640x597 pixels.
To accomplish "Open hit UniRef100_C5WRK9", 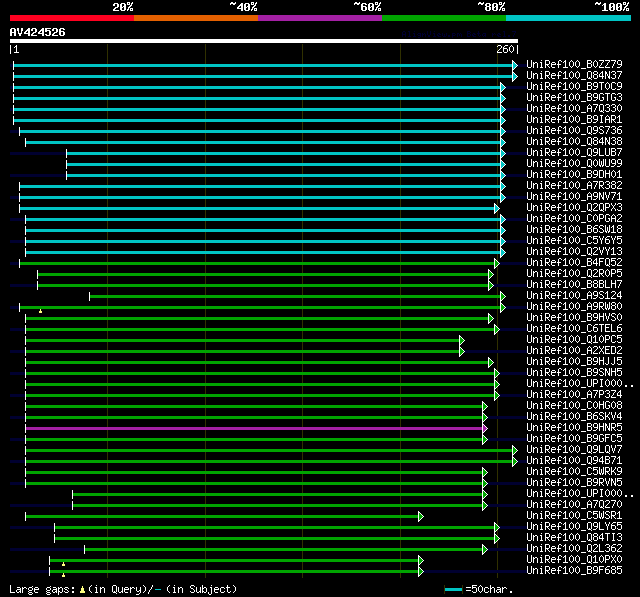I will tap(574, 472).
